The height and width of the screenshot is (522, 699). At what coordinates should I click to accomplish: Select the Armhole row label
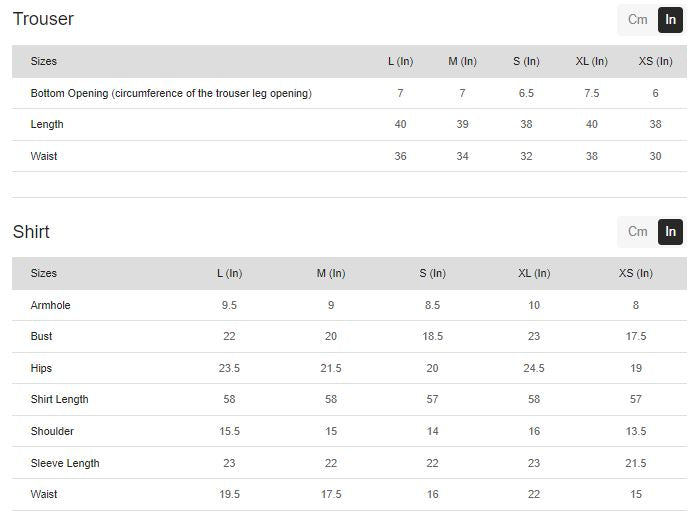tap(50, 305)
